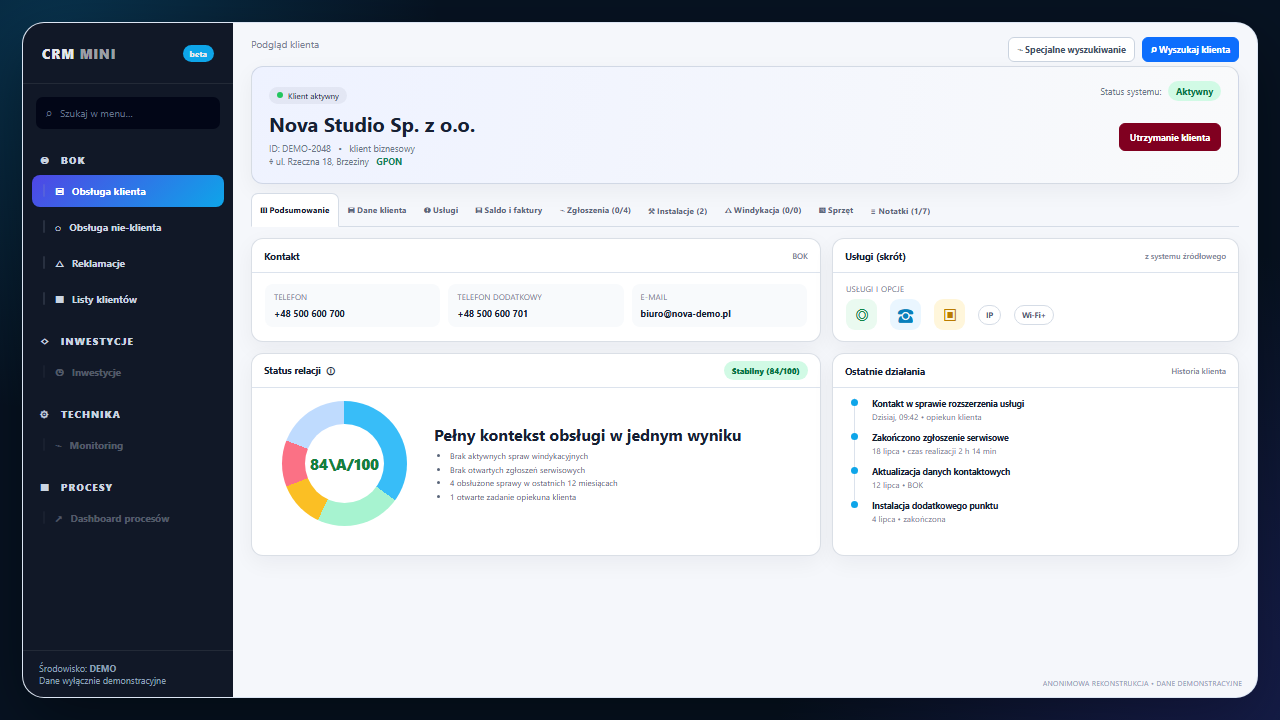Click the Listy klientów icon
Viewport: 1280px width, 720px height.
[x=59, y=300]
